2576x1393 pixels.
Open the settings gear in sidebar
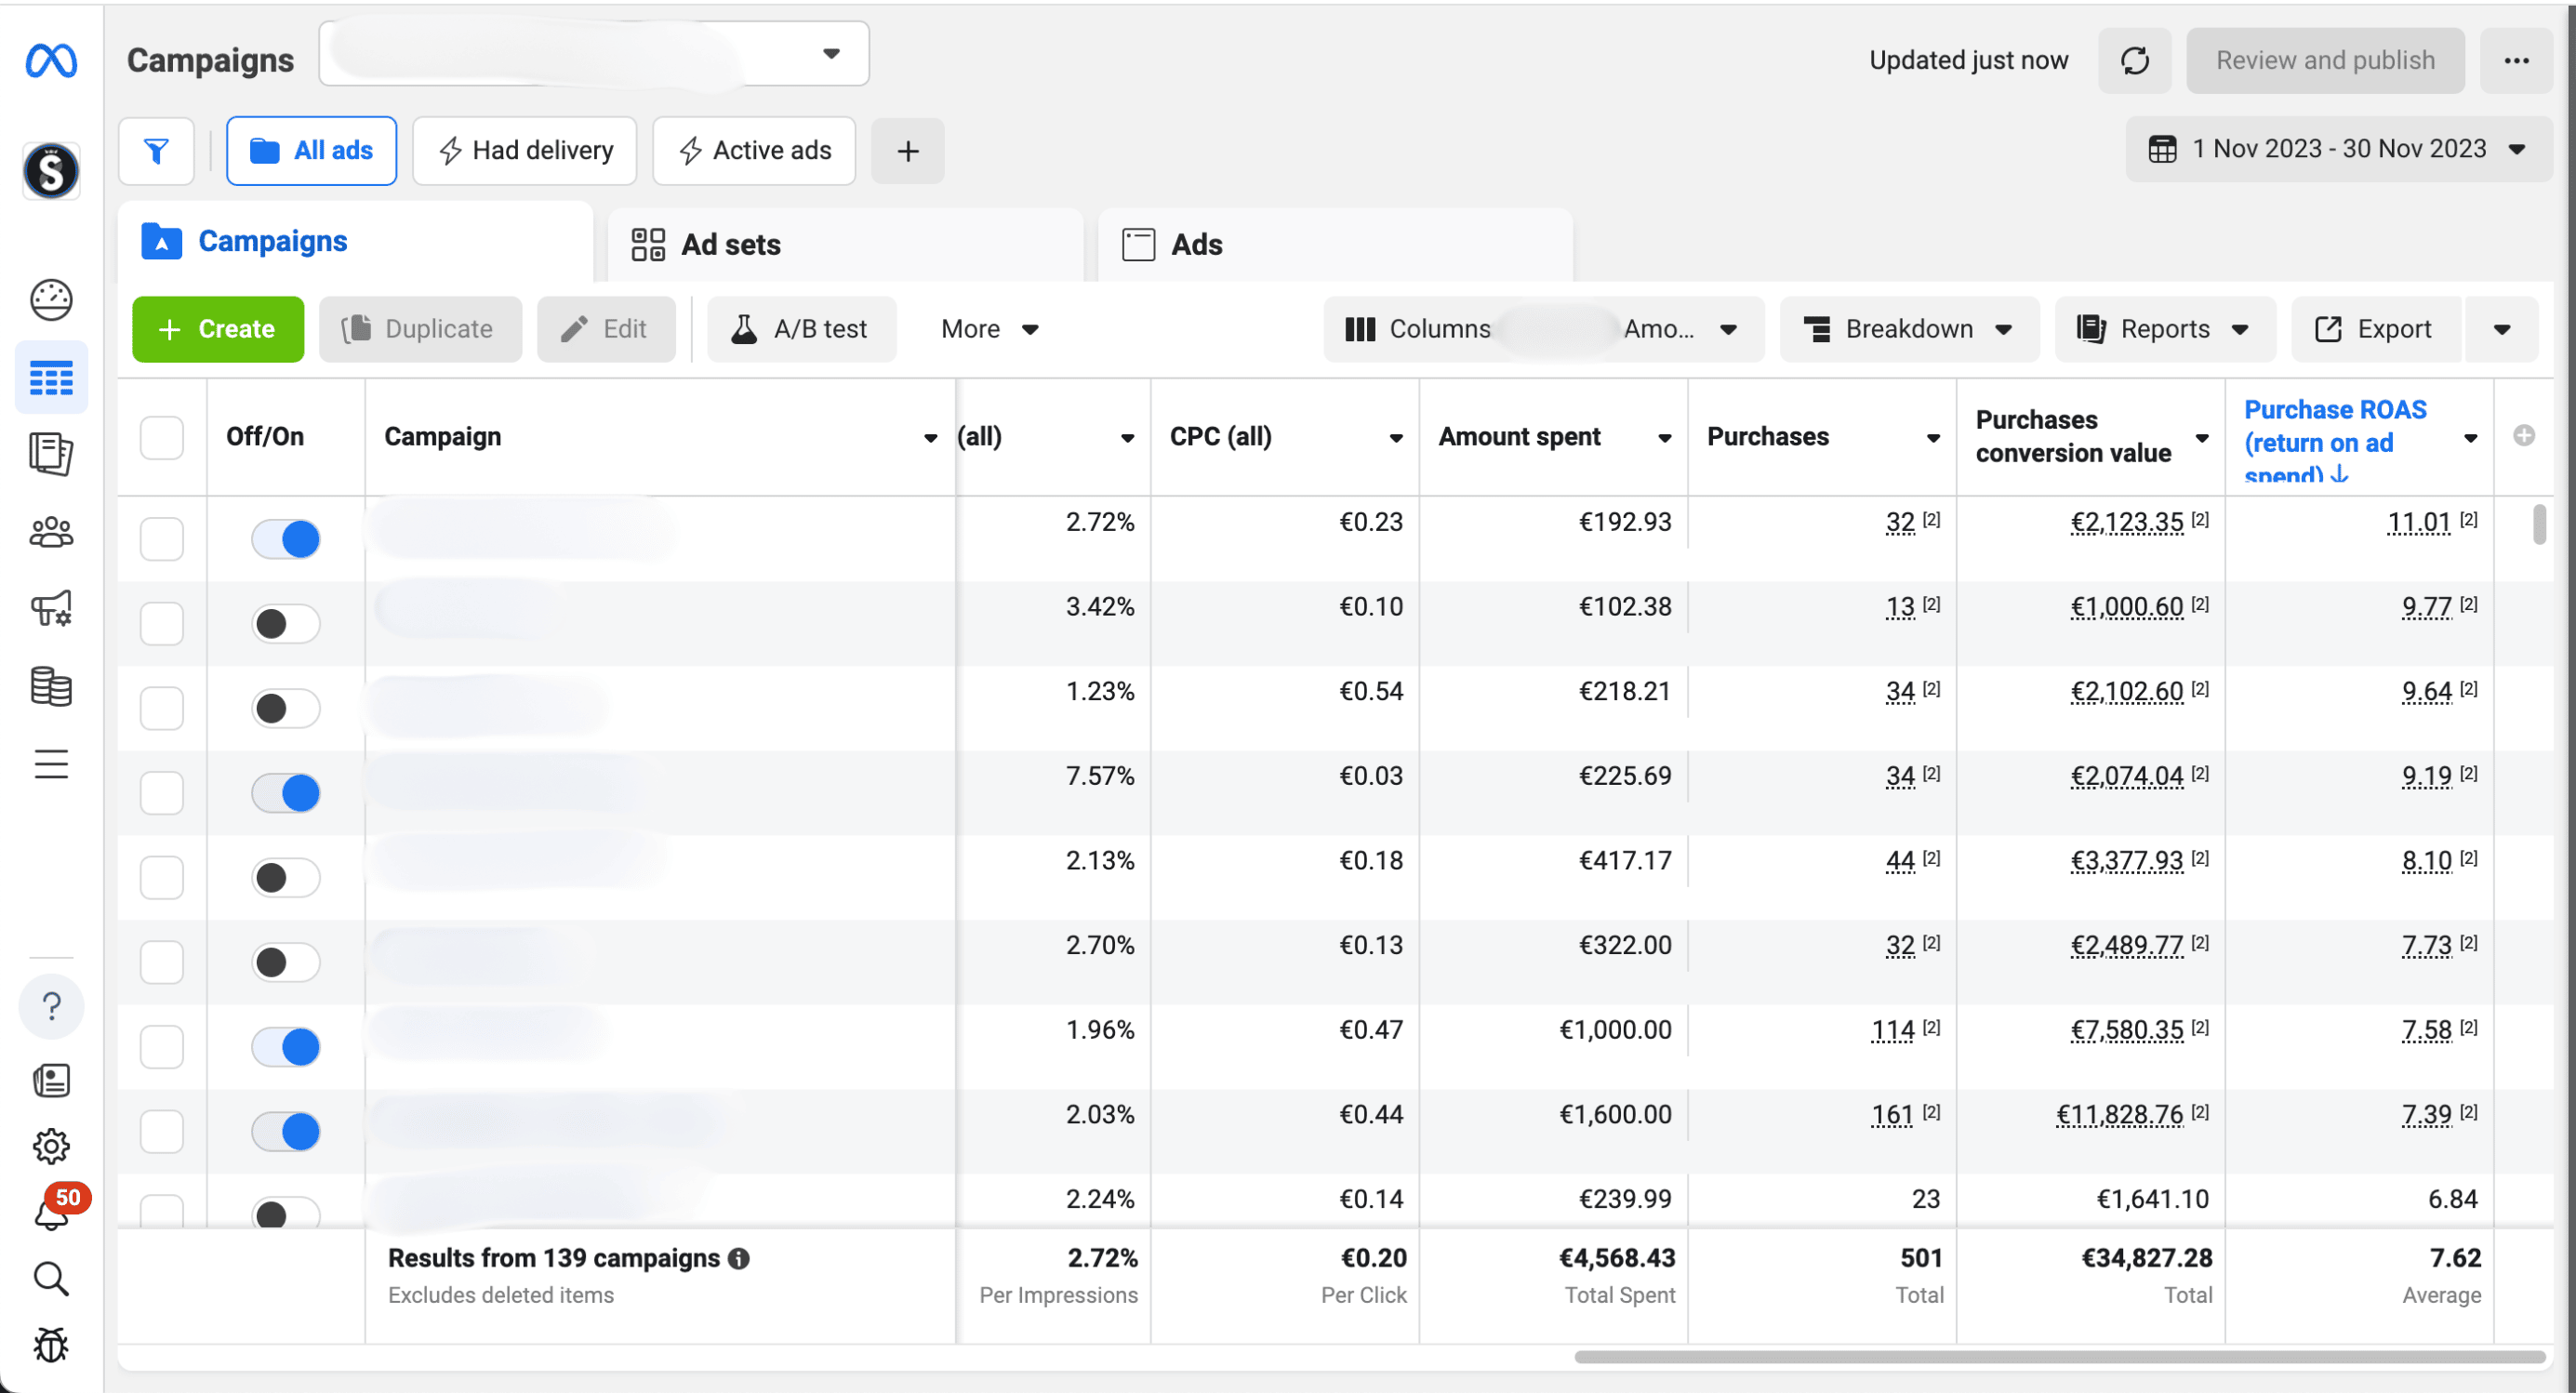[51, 1146]
